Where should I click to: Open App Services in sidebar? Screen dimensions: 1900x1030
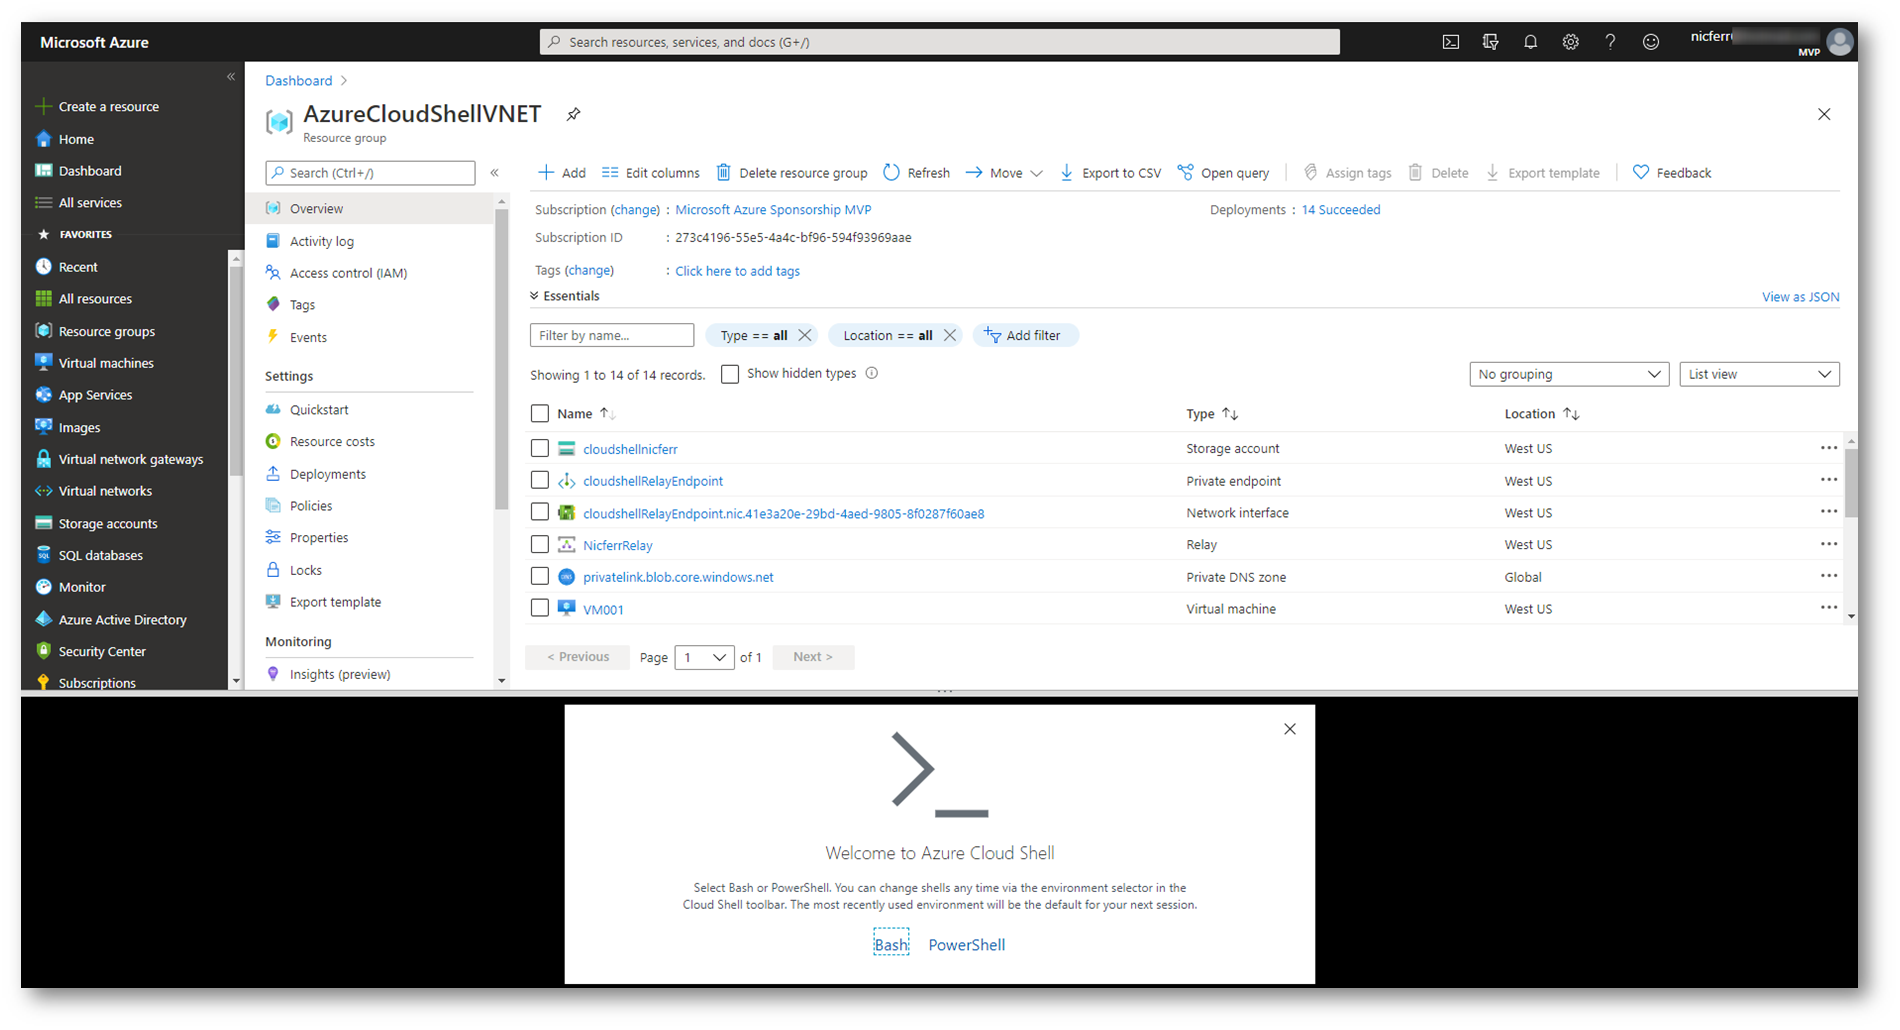[x=95, y=395]
